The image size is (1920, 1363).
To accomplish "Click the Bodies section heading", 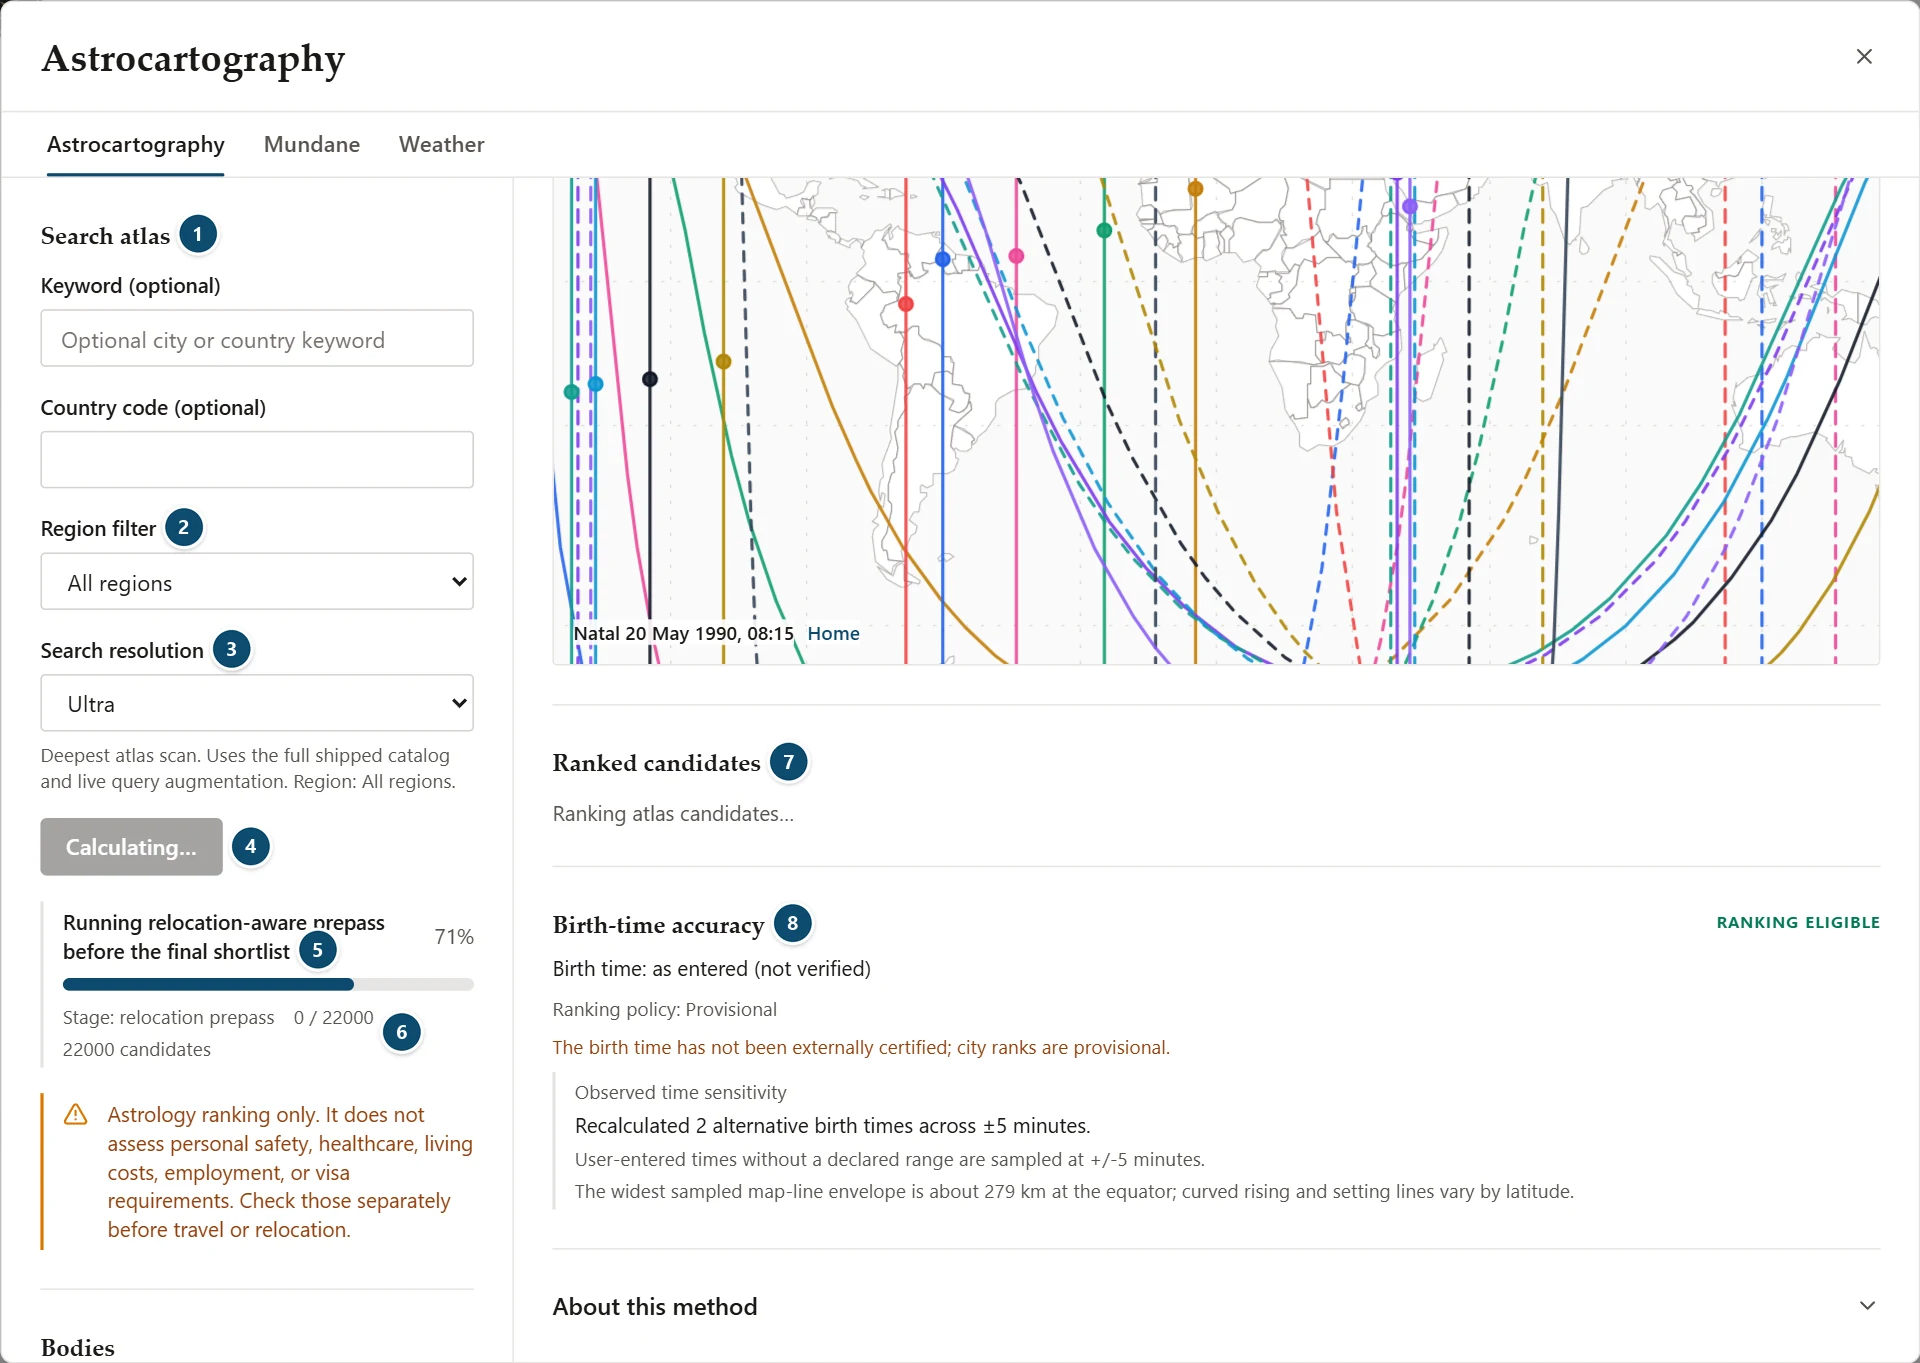I will [x=78, y=1347].
